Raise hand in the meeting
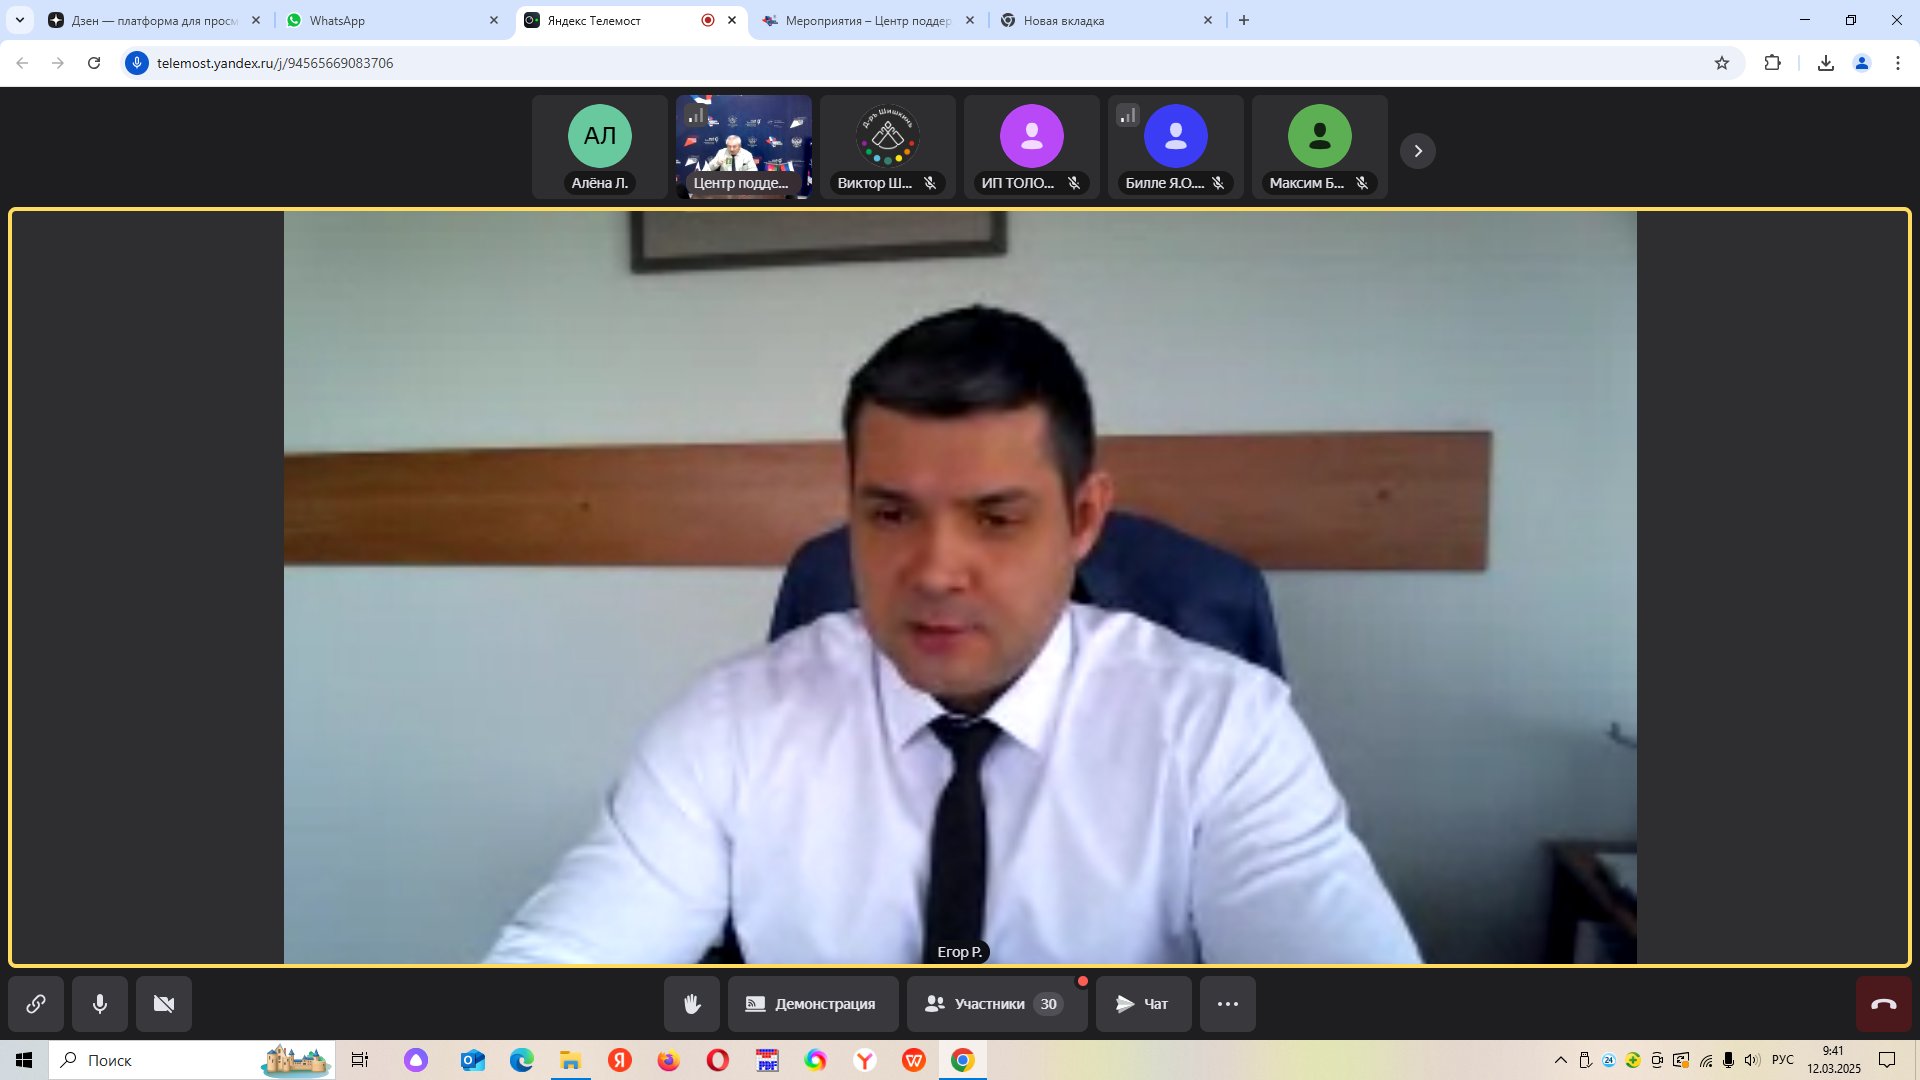 (691, 1004)
